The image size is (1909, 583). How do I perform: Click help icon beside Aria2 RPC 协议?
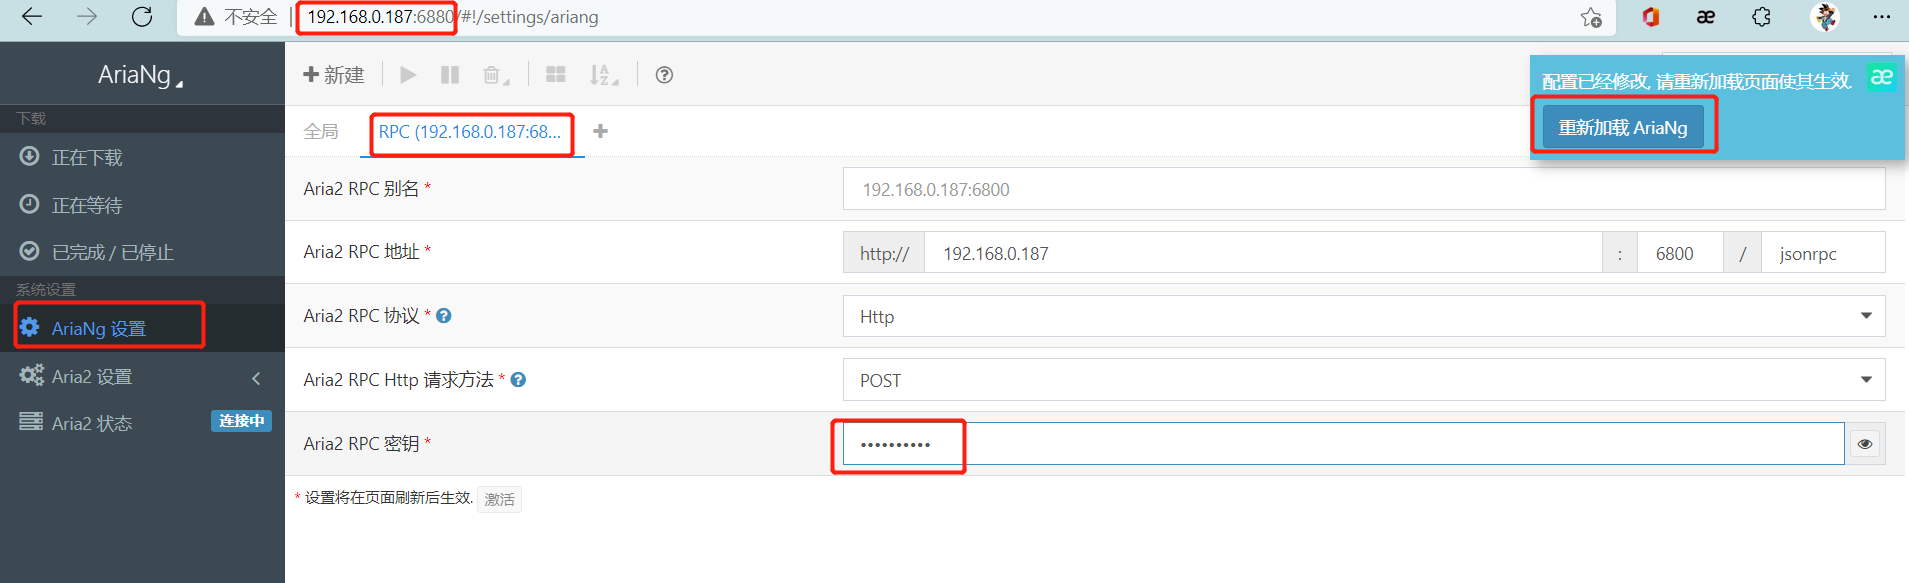[x=444, y=316]
